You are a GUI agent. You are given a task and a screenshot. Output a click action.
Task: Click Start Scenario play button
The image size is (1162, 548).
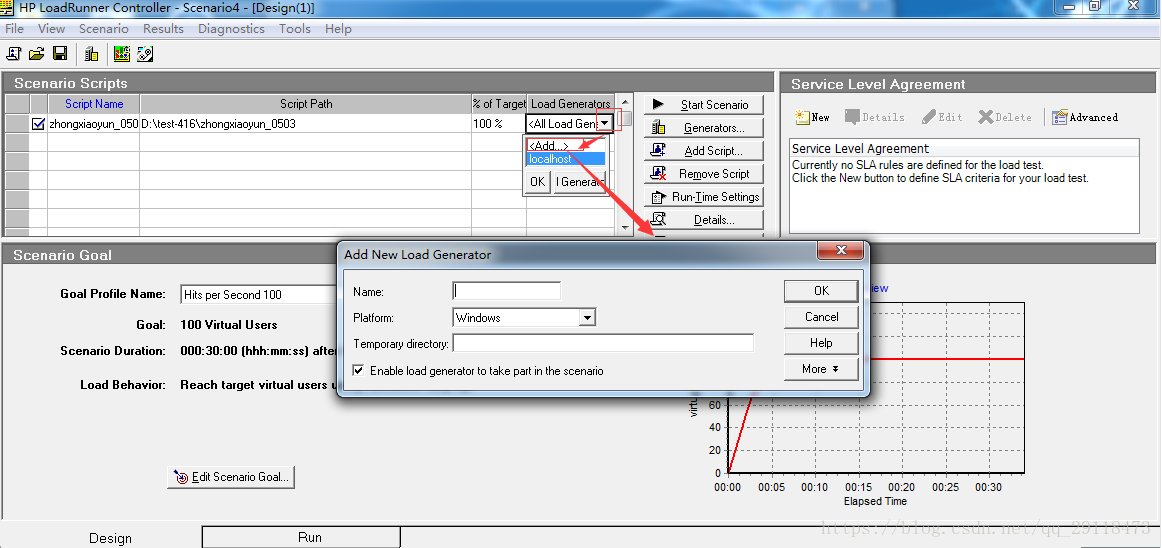[703, 105]
